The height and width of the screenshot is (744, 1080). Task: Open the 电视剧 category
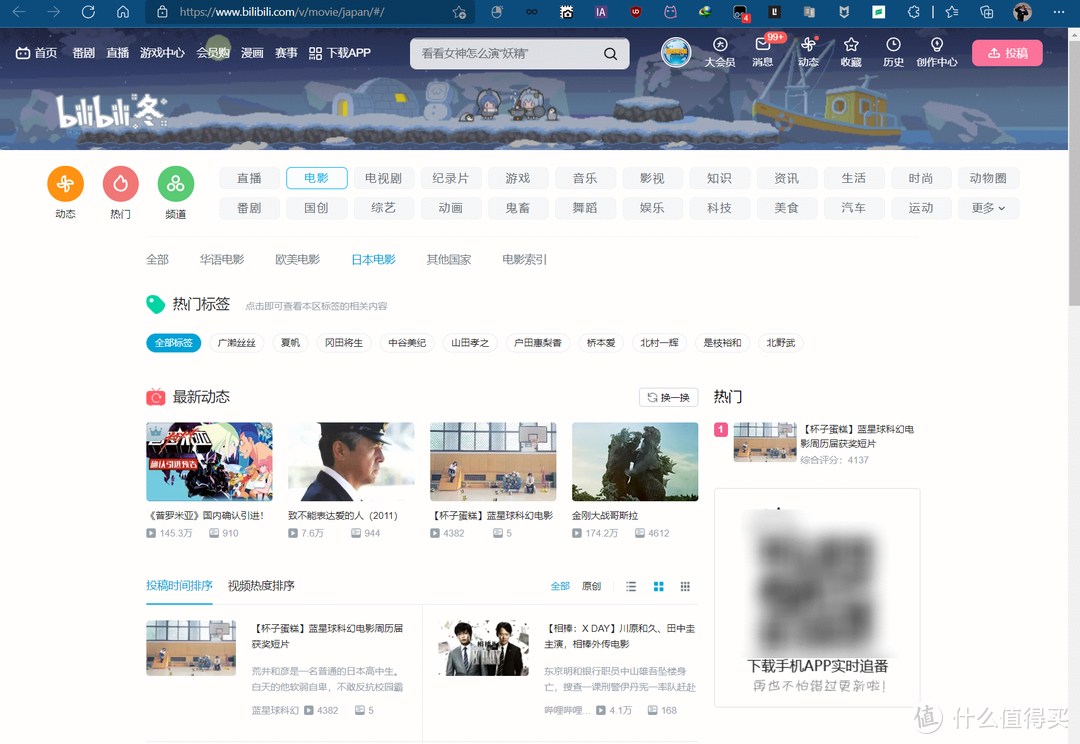(383, 178)
